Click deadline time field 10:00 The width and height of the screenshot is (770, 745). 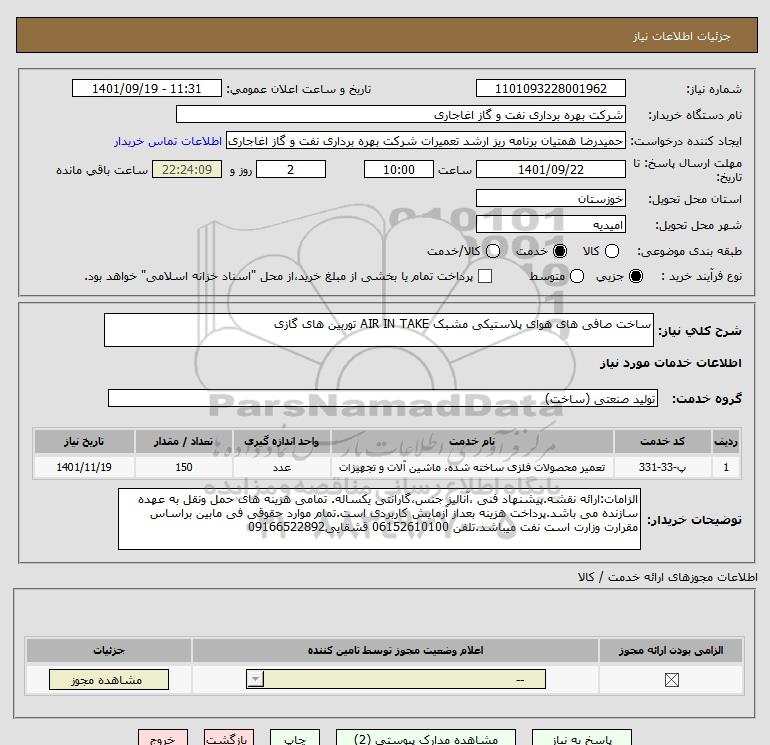tap(399, 169)
